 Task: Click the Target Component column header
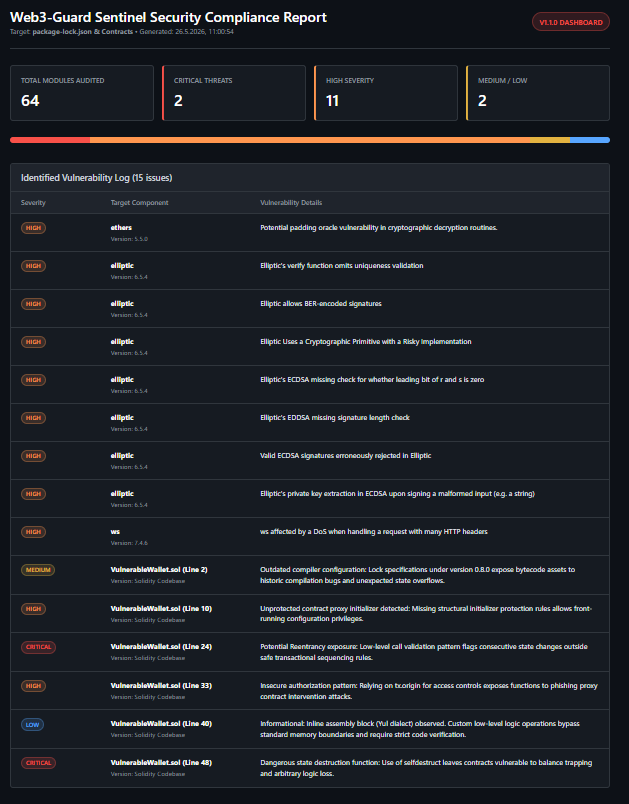pyautogui.click(x=139, y=203)
